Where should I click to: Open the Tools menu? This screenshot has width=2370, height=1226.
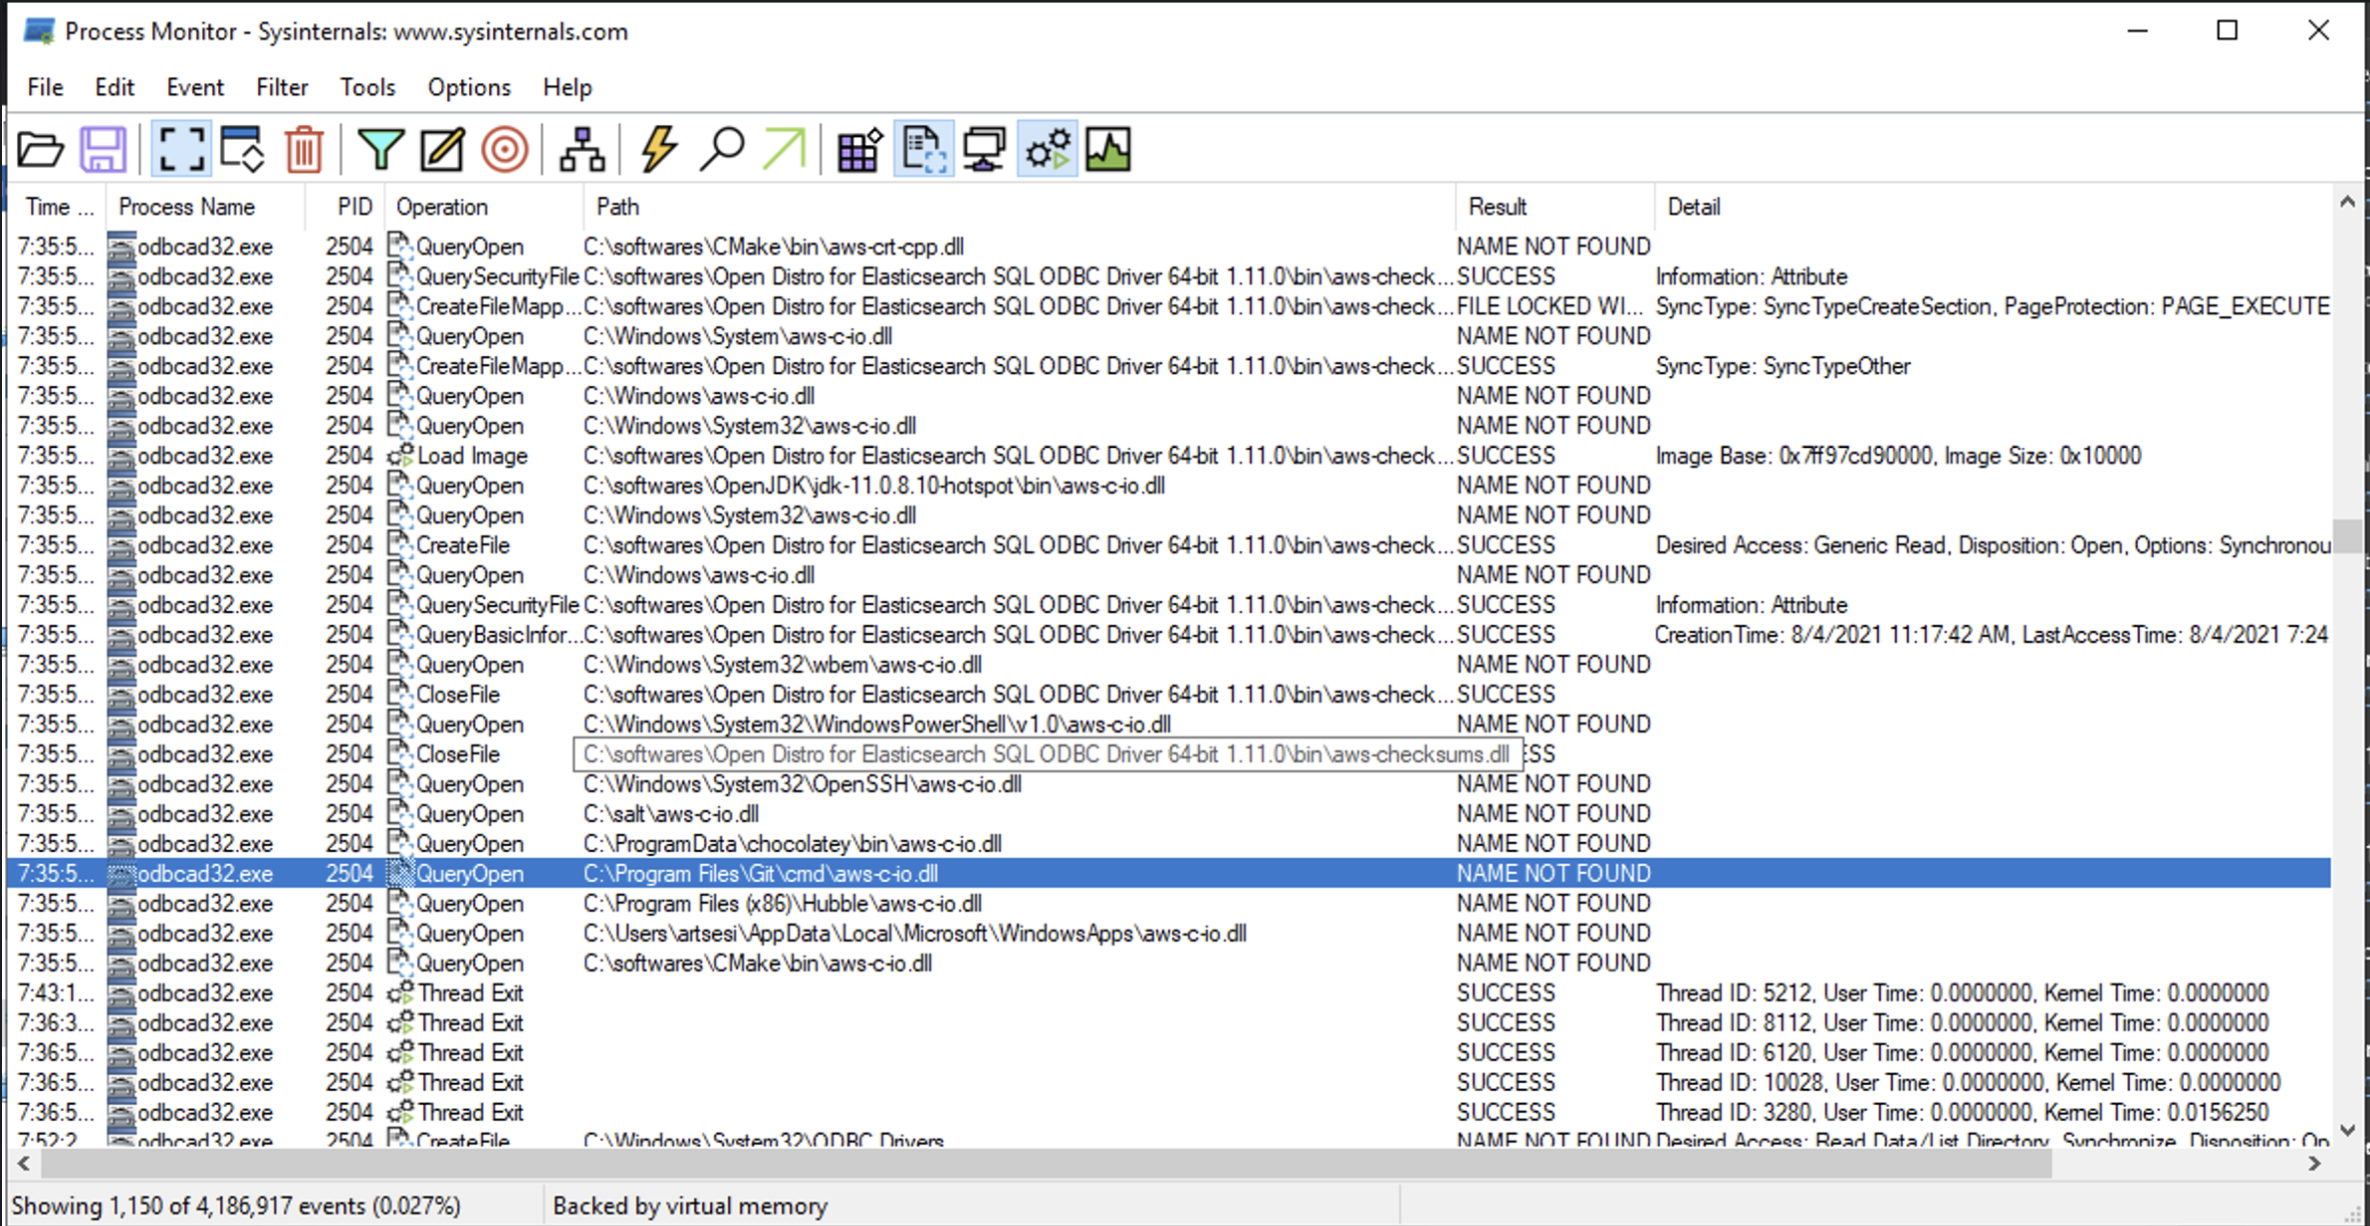pyautogui.click(x=367, y=88)
